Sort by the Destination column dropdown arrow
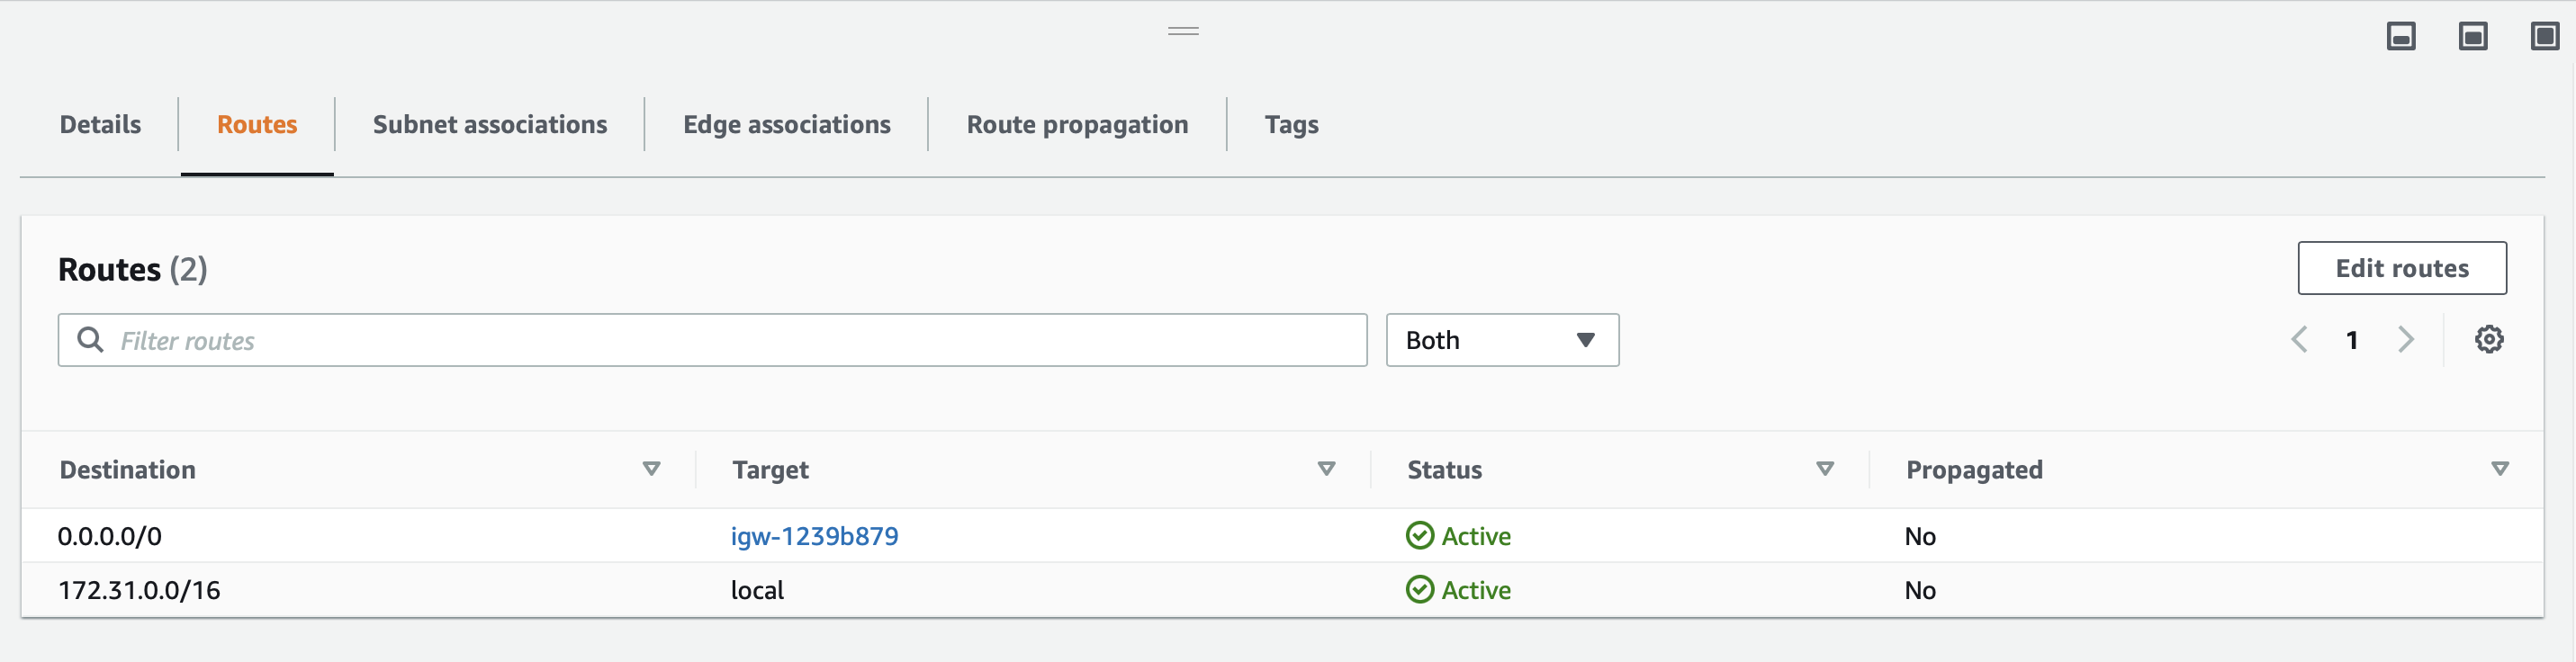 (651, 468)
